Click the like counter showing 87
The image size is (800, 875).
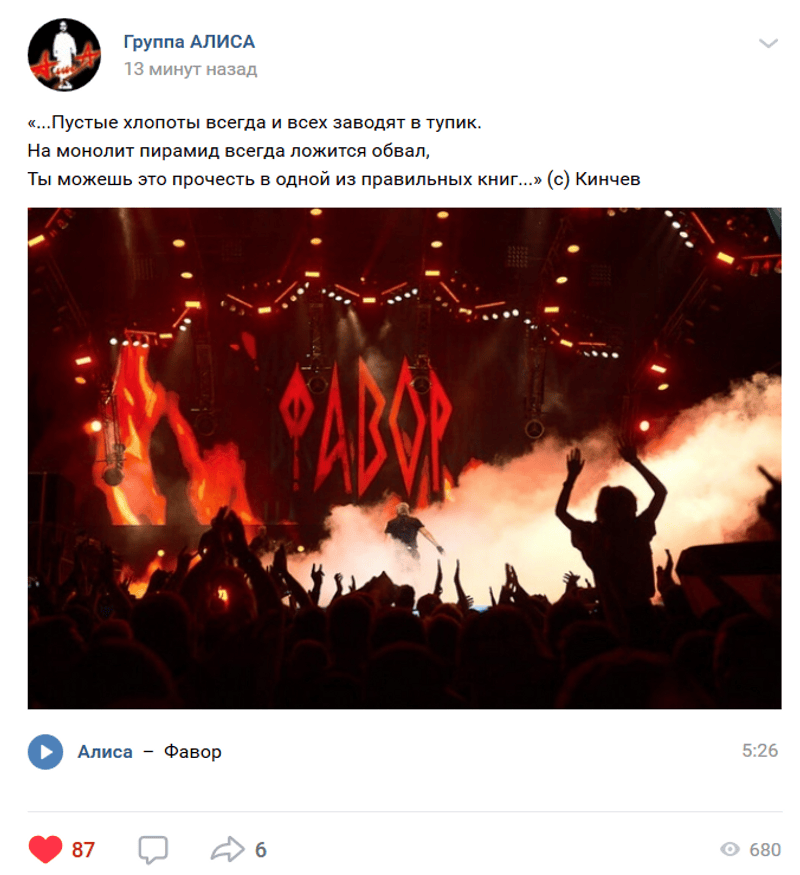tap(83, 850)
